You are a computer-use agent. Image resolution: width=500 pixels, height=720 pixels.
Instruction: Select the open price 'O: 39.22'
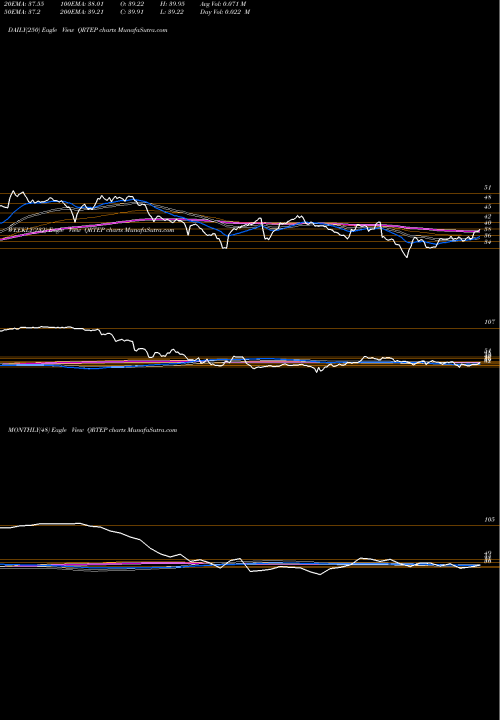(132, 3)
